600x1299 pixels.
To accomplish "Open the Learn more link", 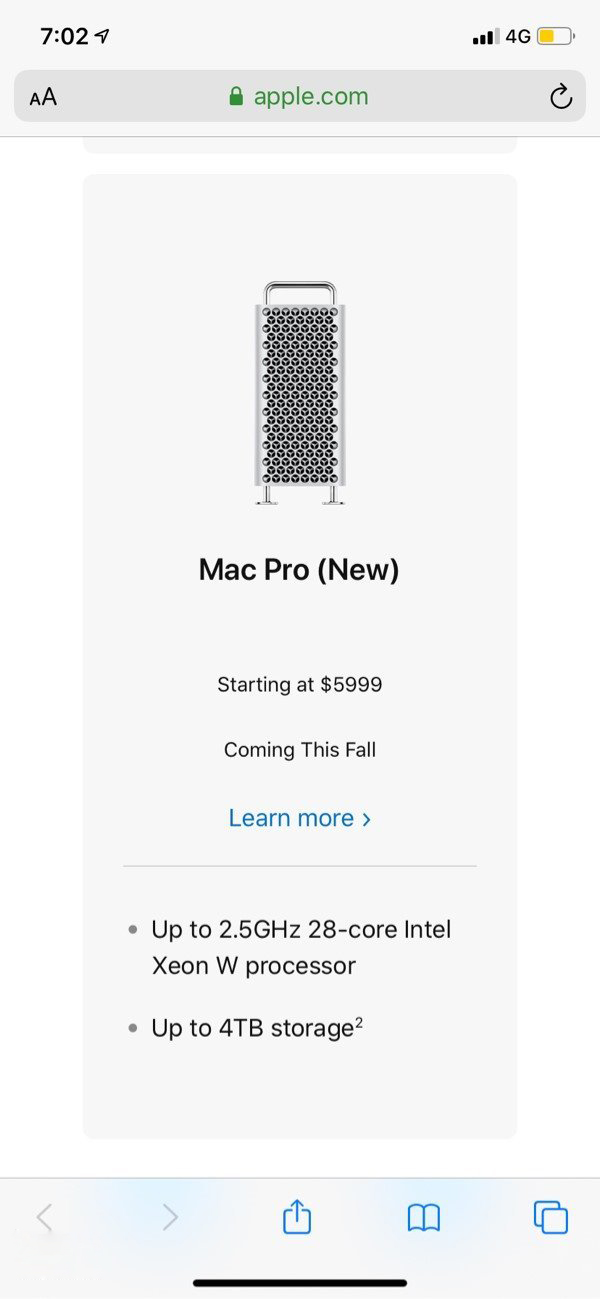I will click(x=291, y=818).
